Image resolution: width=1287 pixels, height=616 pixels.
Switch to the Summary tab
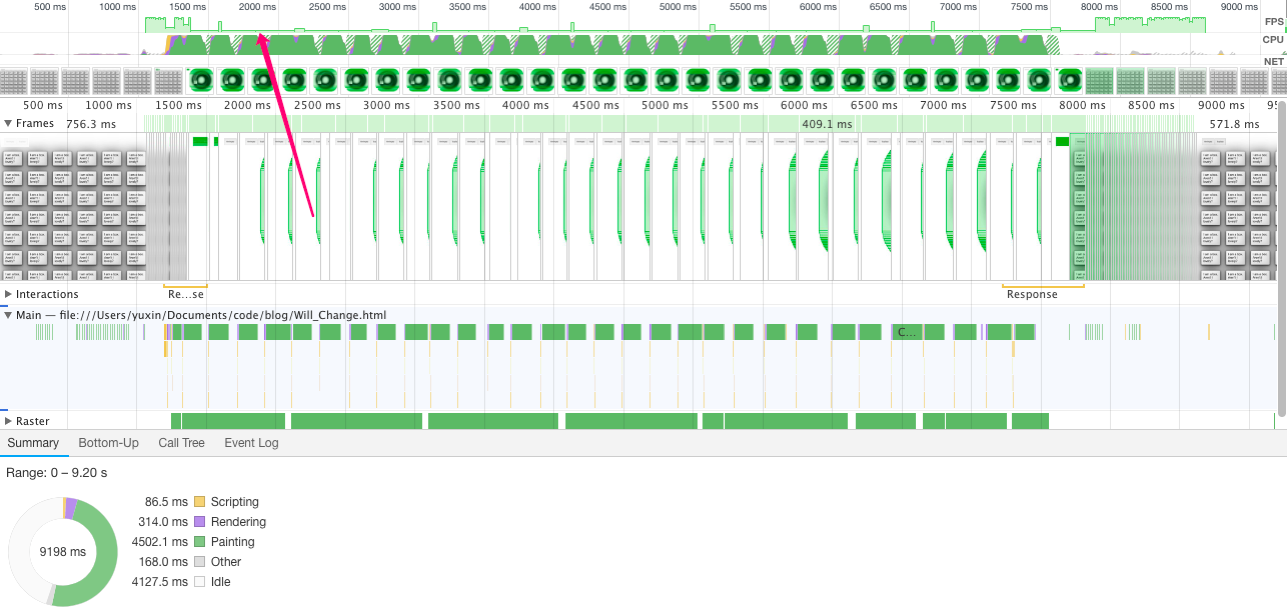33,443
